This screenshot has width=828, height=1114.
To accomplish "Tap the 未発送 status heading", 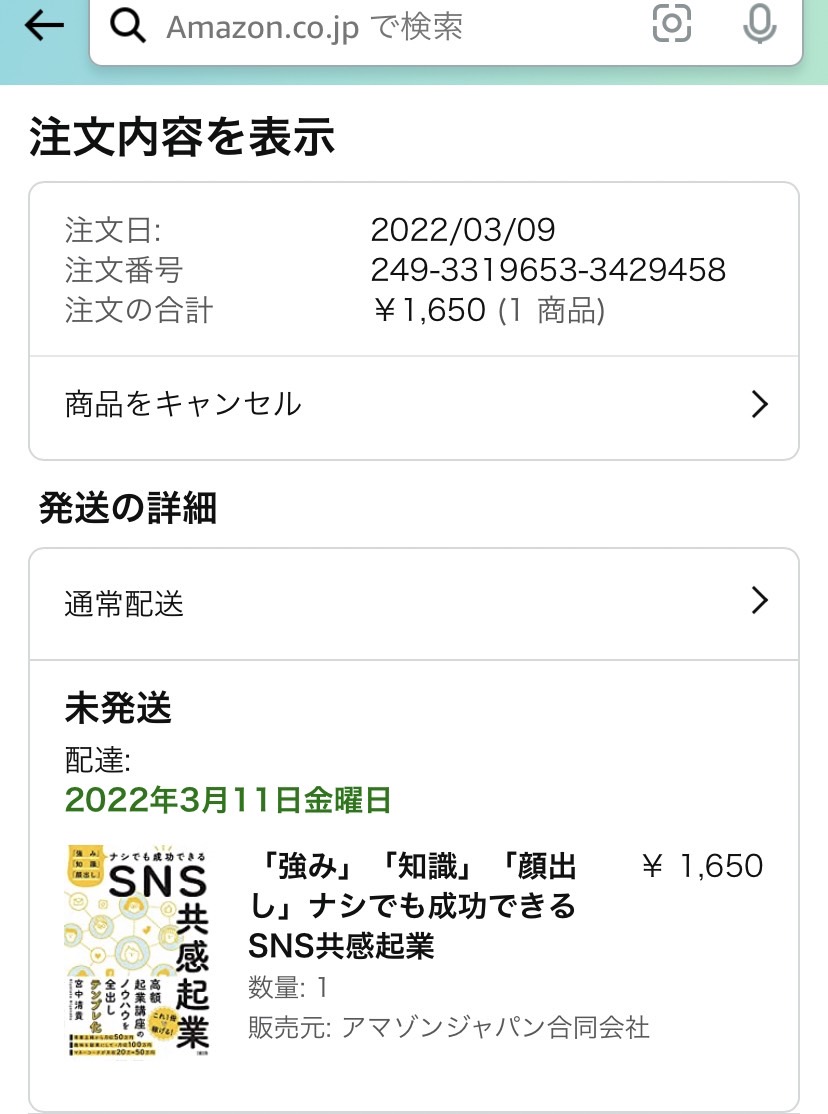I will (118, 708).
